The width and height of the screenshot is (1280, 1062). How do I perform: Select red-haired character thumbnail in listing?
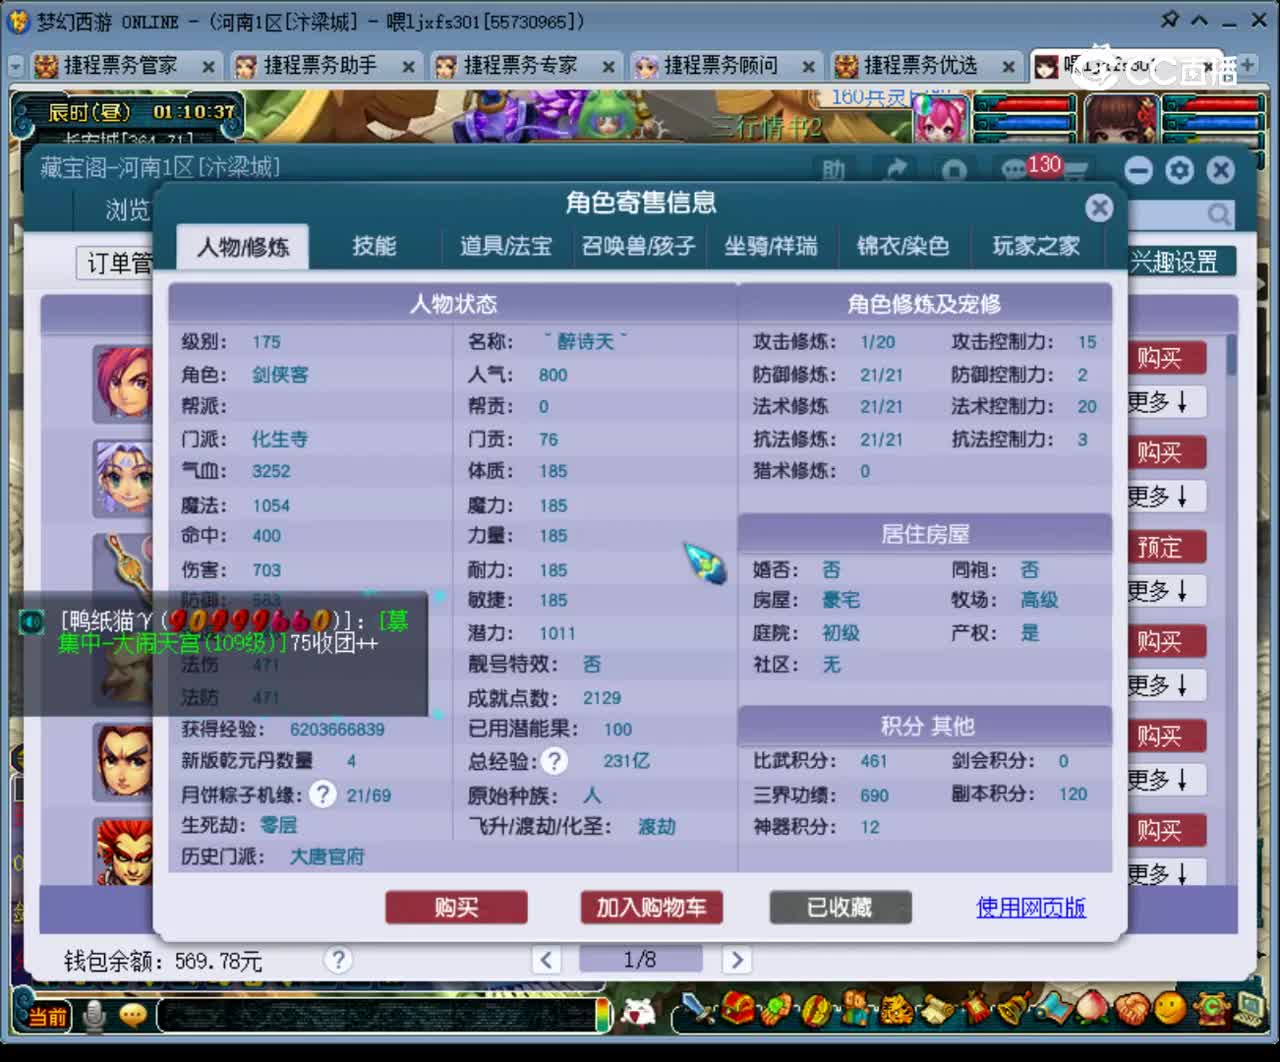(x=122, y=382)
